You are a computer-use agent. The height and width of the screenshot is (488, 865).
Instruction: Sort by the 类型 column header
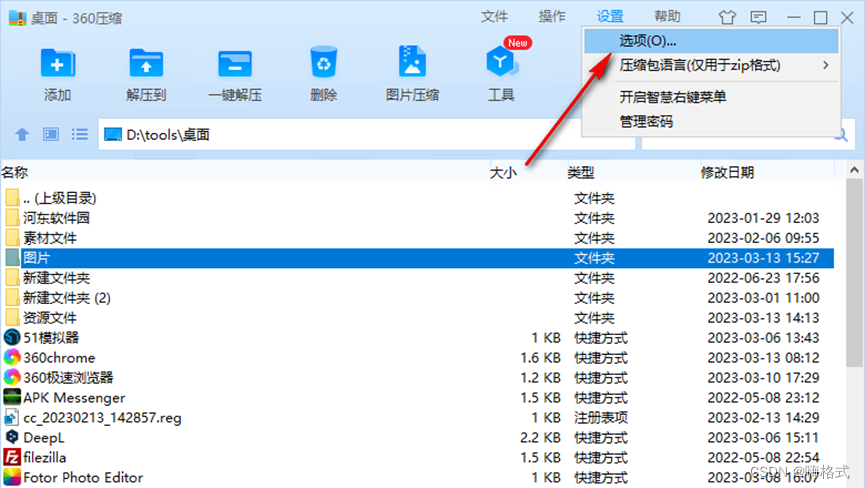581,173
